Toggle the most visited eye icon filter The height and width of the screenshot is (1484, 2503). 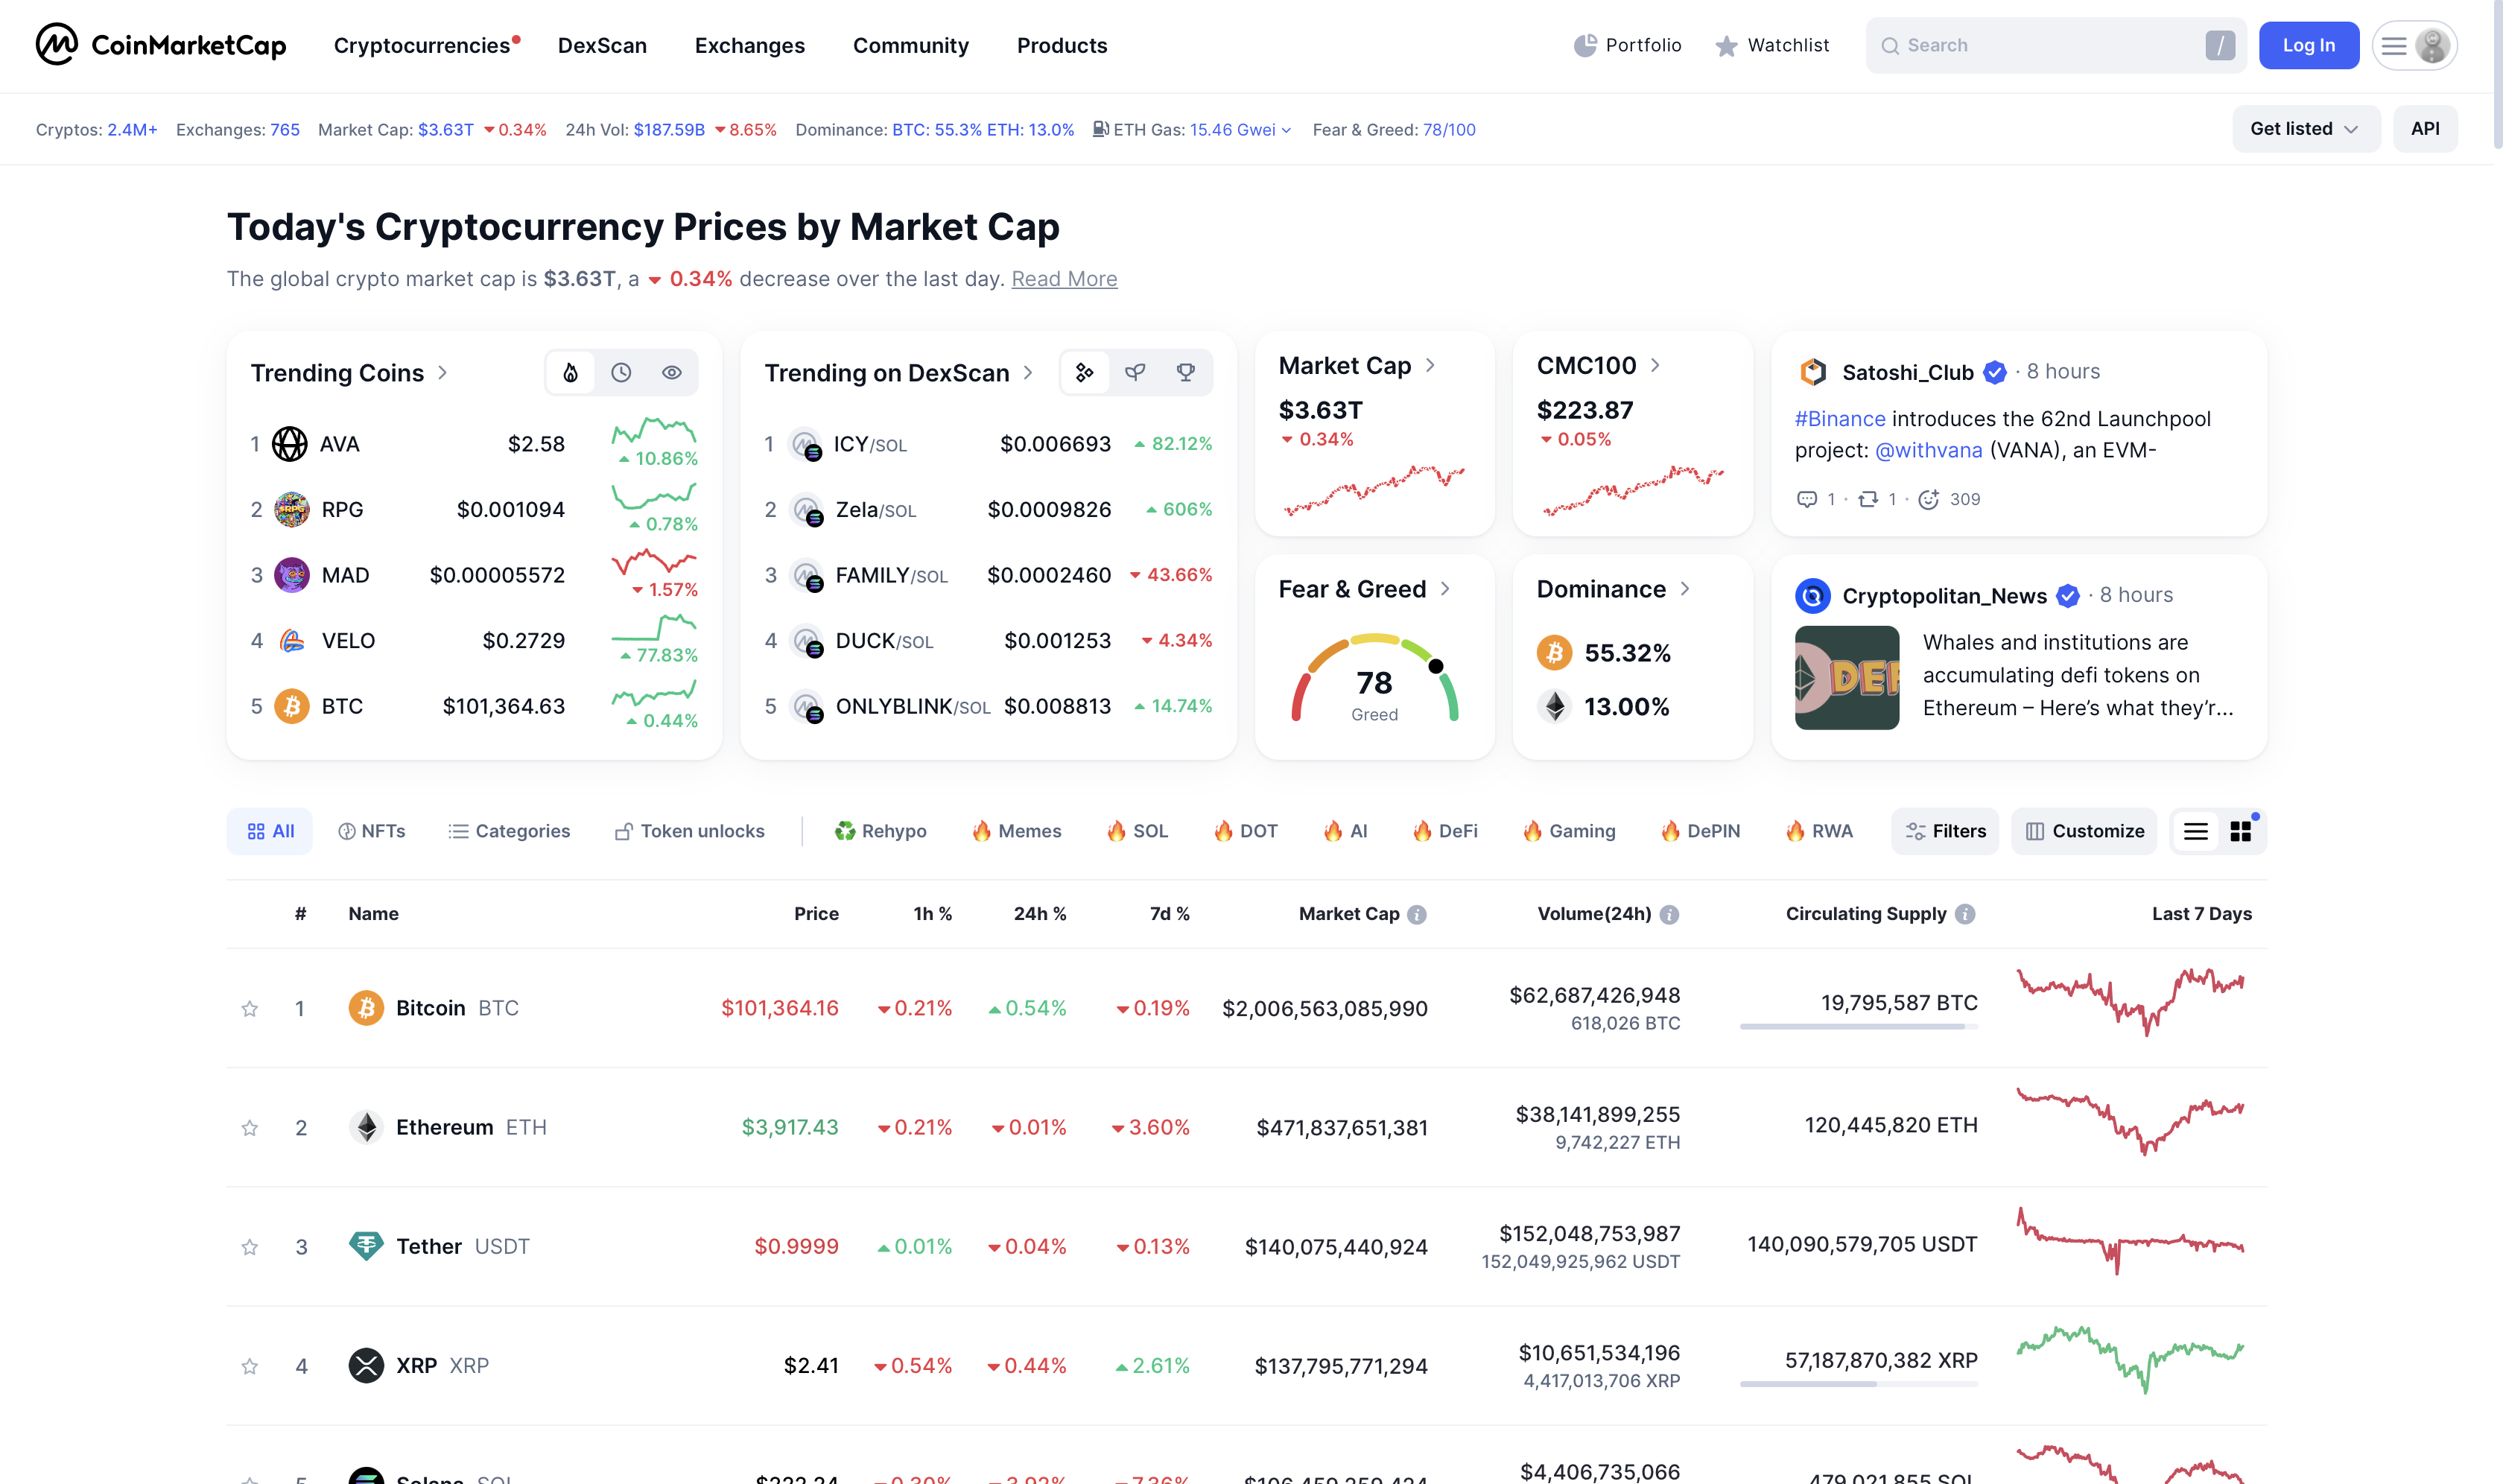coord(672,373)
